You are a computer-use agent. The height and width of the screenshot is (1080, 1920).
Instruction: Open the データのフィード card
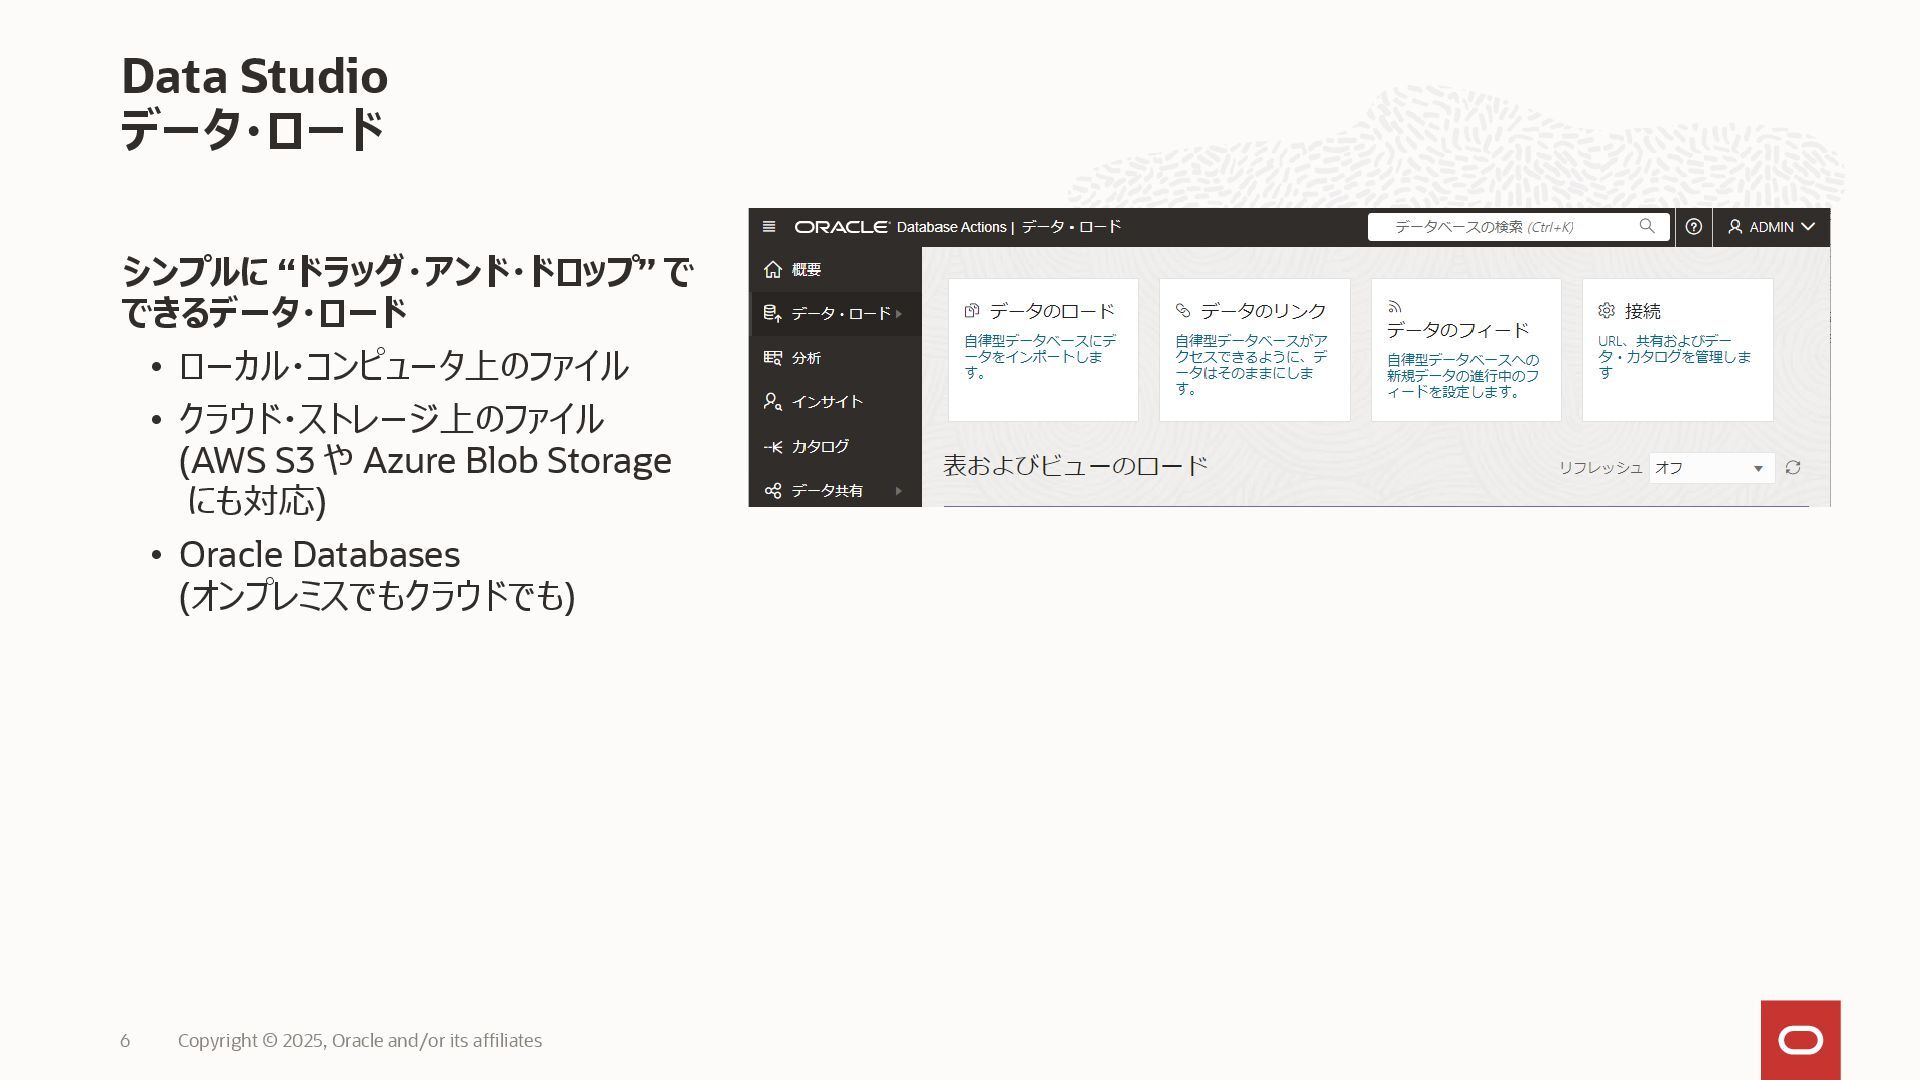pyautogui.click(x=1465, y=349)
